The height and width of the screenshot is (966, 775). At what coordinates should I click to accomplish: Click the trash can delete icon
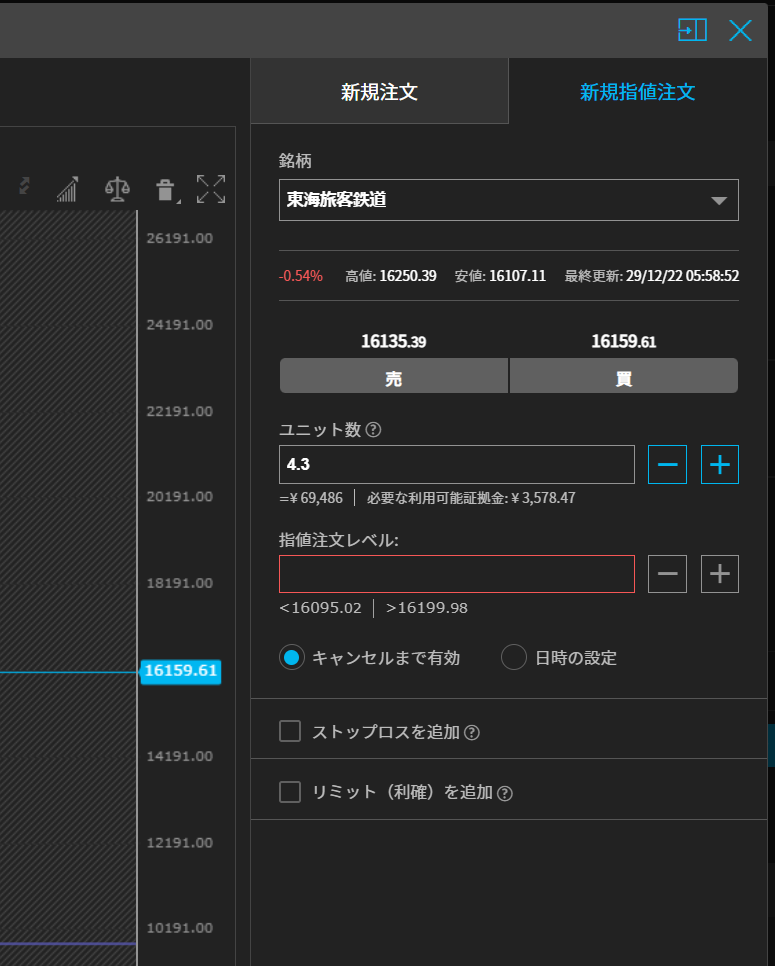165,189
